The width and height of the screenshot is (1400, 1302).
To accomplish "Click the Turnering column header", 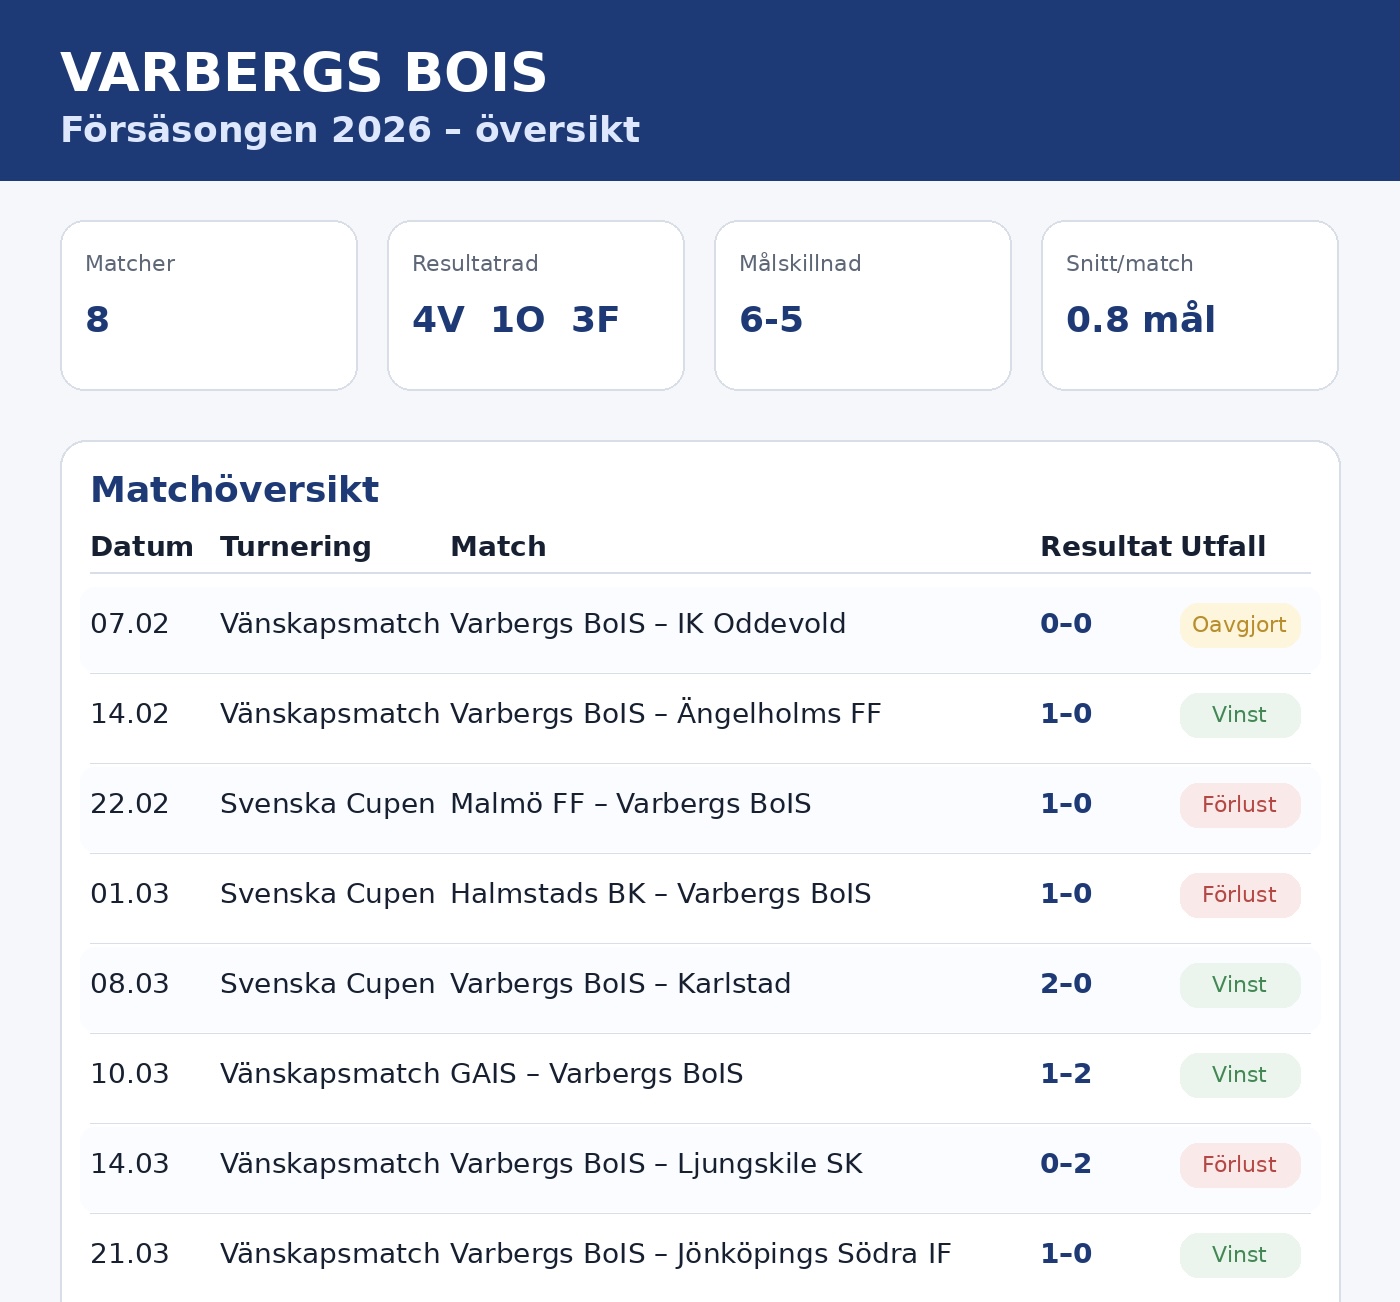I will [x=296, y=547].
